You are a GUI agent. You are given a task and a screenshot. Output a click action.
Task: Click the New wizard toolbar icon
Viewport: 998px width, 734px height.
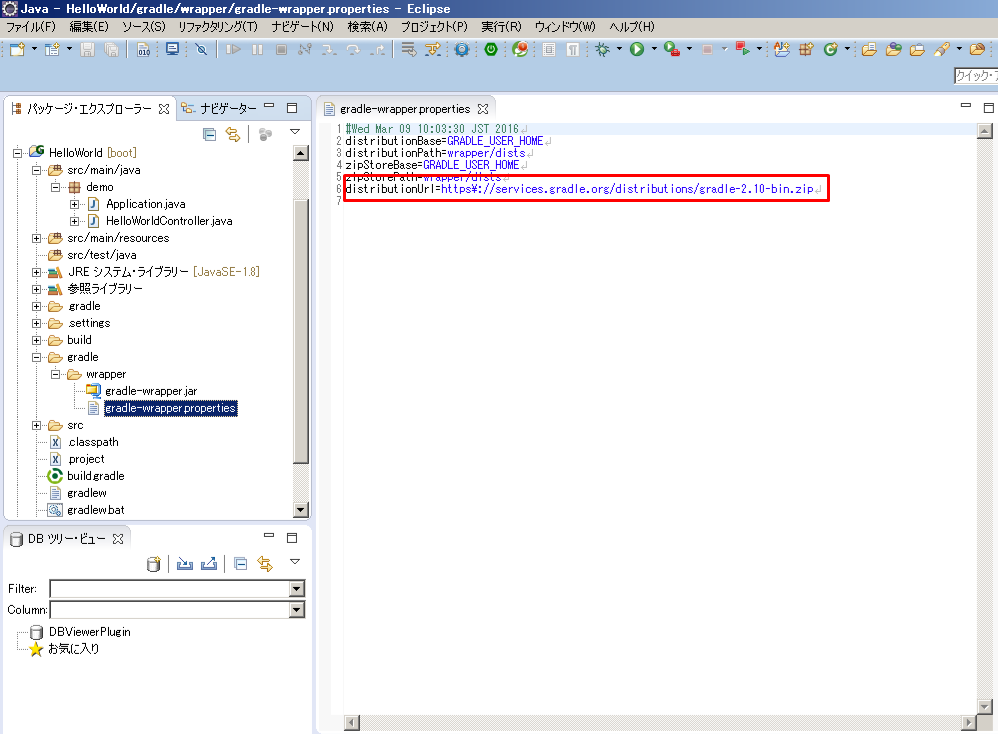[x=16, y=48]
